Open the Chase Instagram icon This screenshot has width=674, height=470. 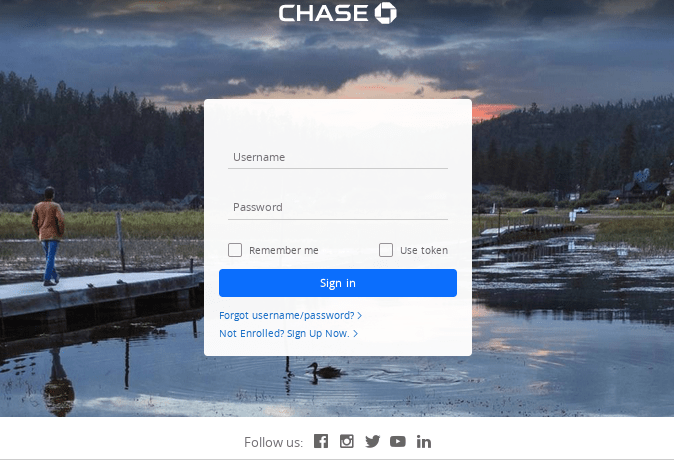pyautogui.click(x=346, y=441)
